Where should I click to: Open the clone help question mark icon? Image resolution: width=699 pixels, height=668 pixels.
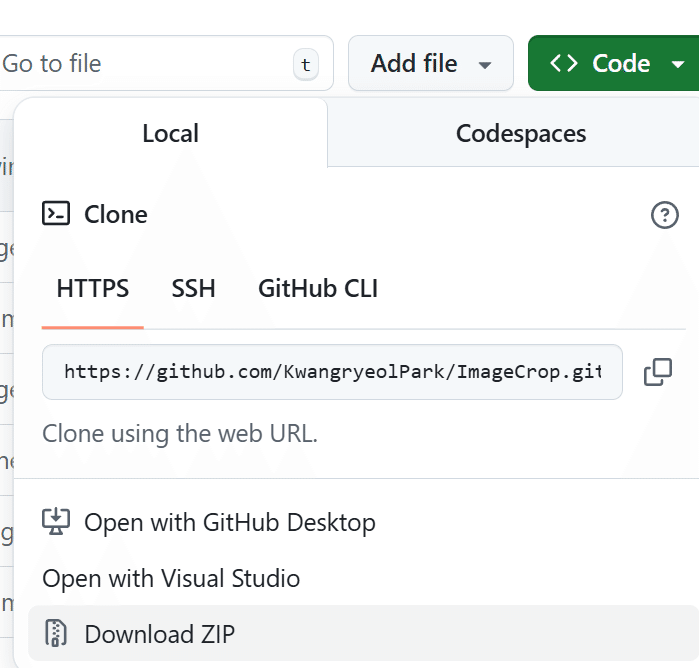[x=664, y=215]
